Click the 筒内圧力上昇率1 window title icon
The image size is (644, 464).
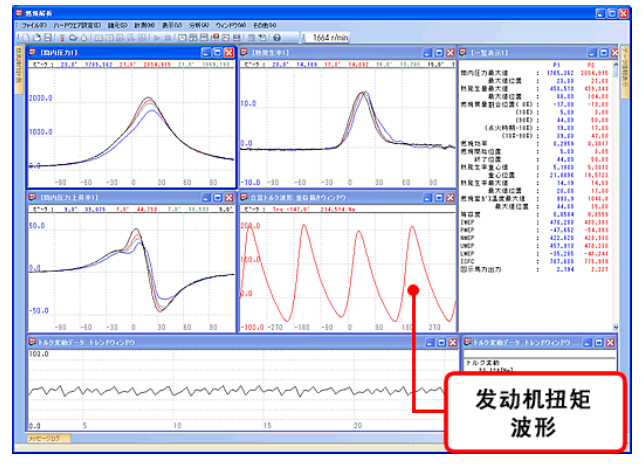32,198
